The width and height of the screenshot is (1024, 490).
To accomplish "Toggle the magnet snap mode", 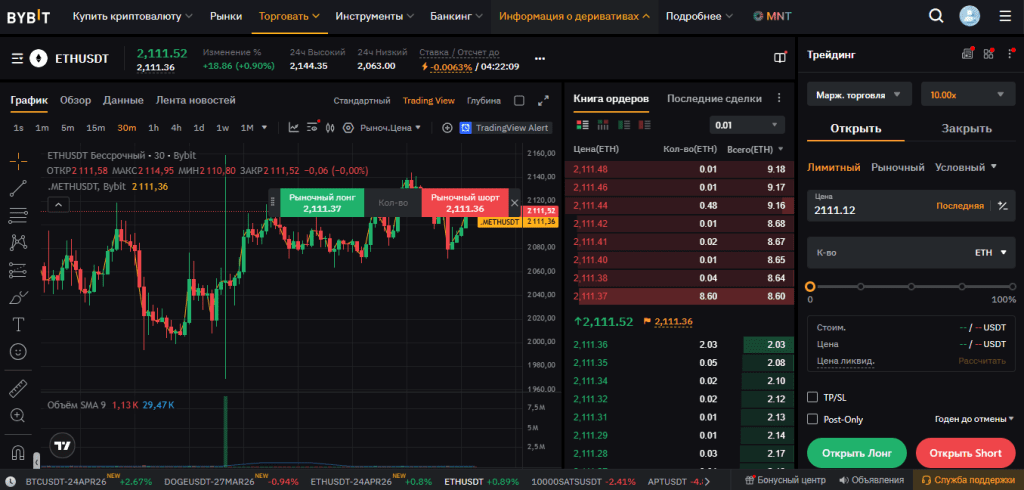I will pos(18,452).
